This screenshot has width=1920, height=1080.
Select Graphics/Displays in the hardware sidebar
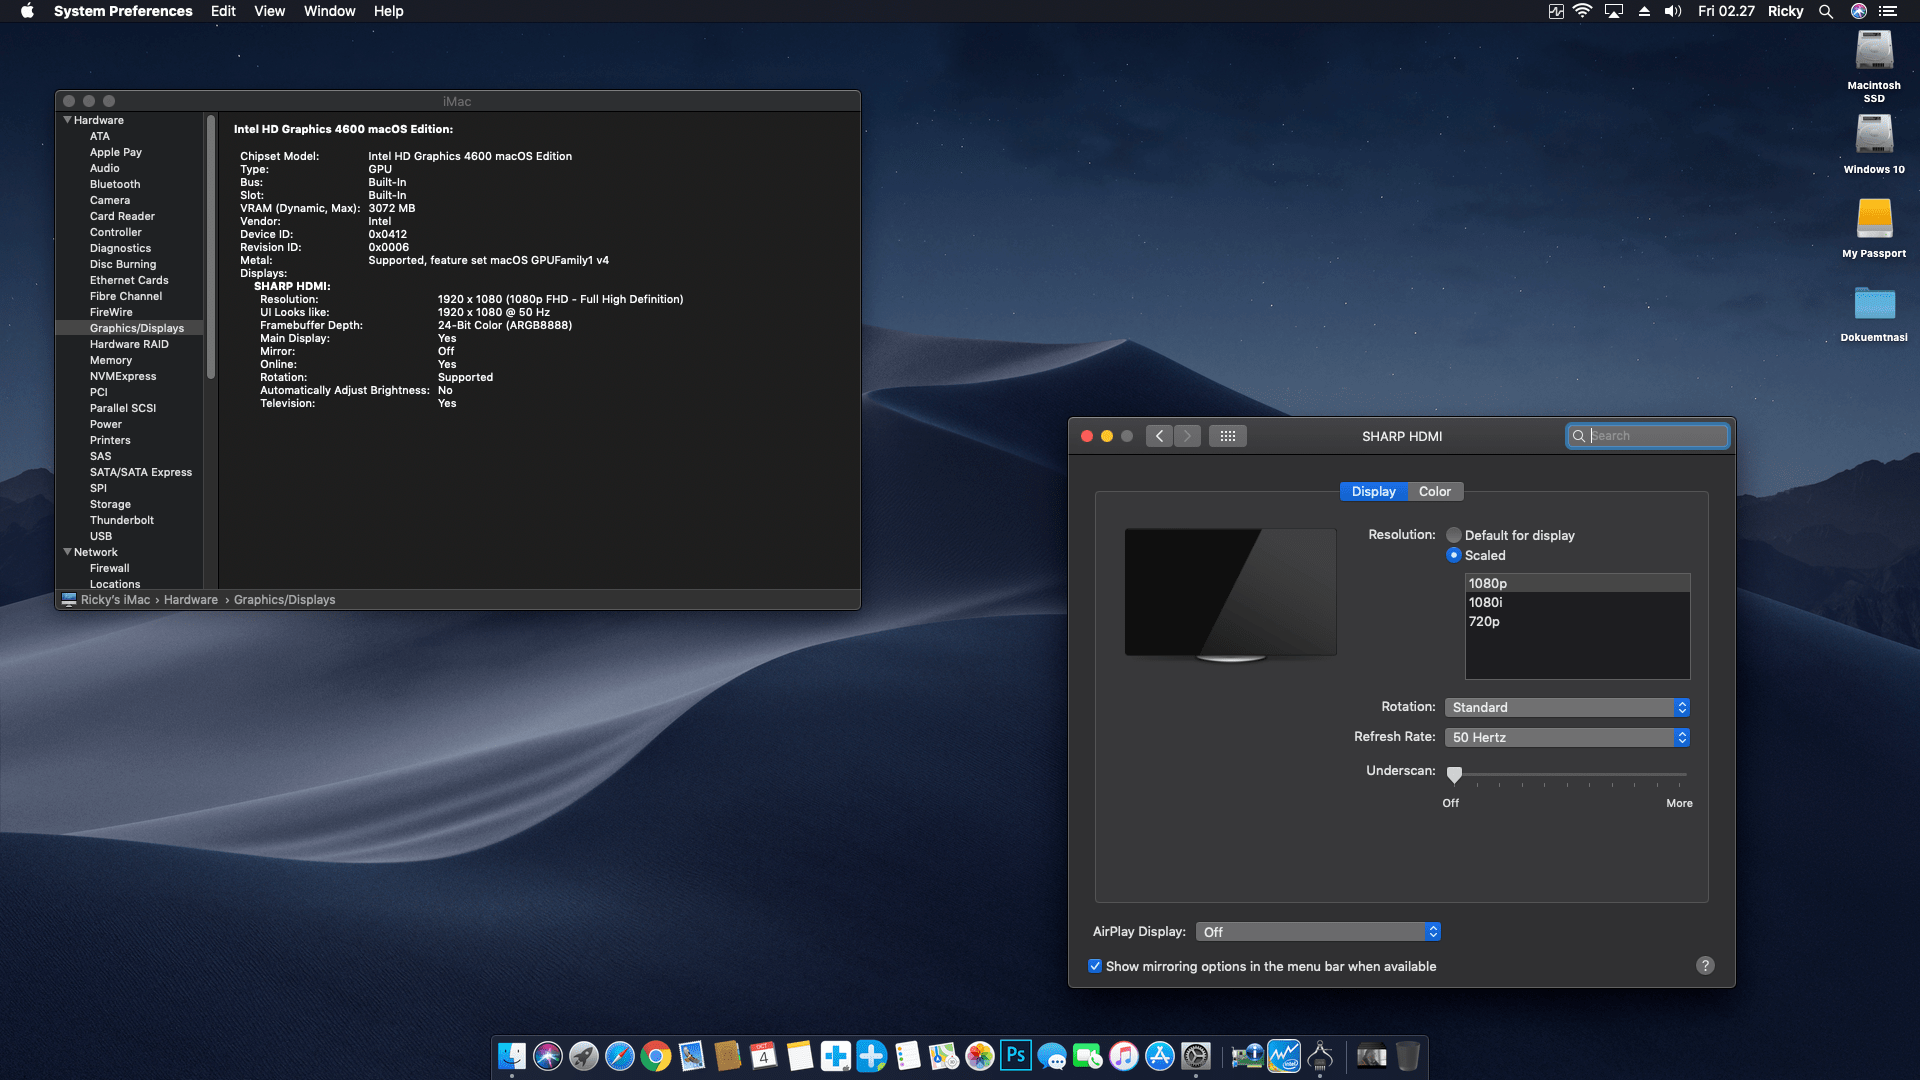[130, 328]
